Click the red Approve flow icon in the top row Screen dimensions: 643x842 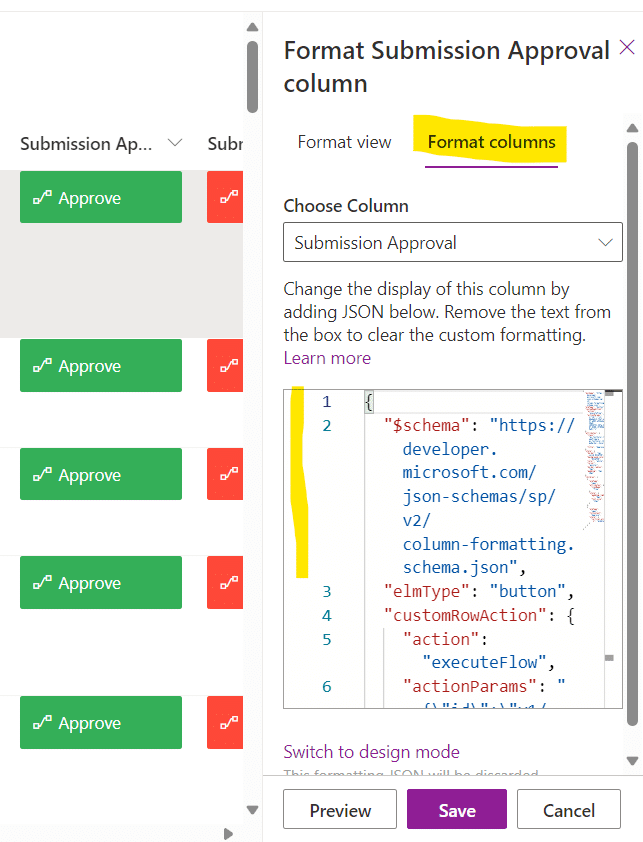click(224, 197)
